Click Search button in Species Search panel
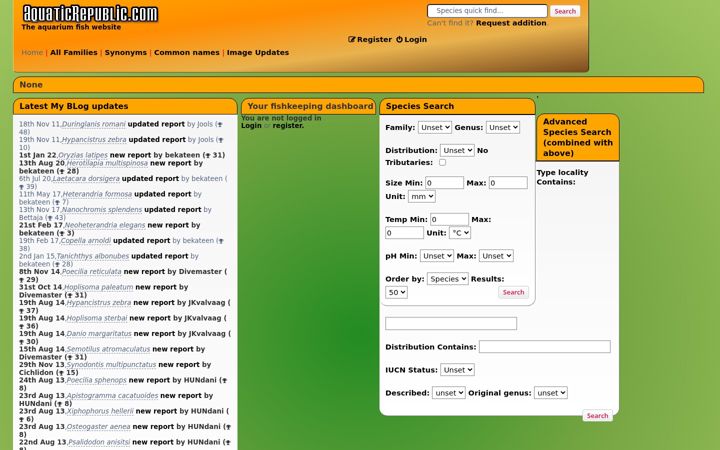 point(513,292)
